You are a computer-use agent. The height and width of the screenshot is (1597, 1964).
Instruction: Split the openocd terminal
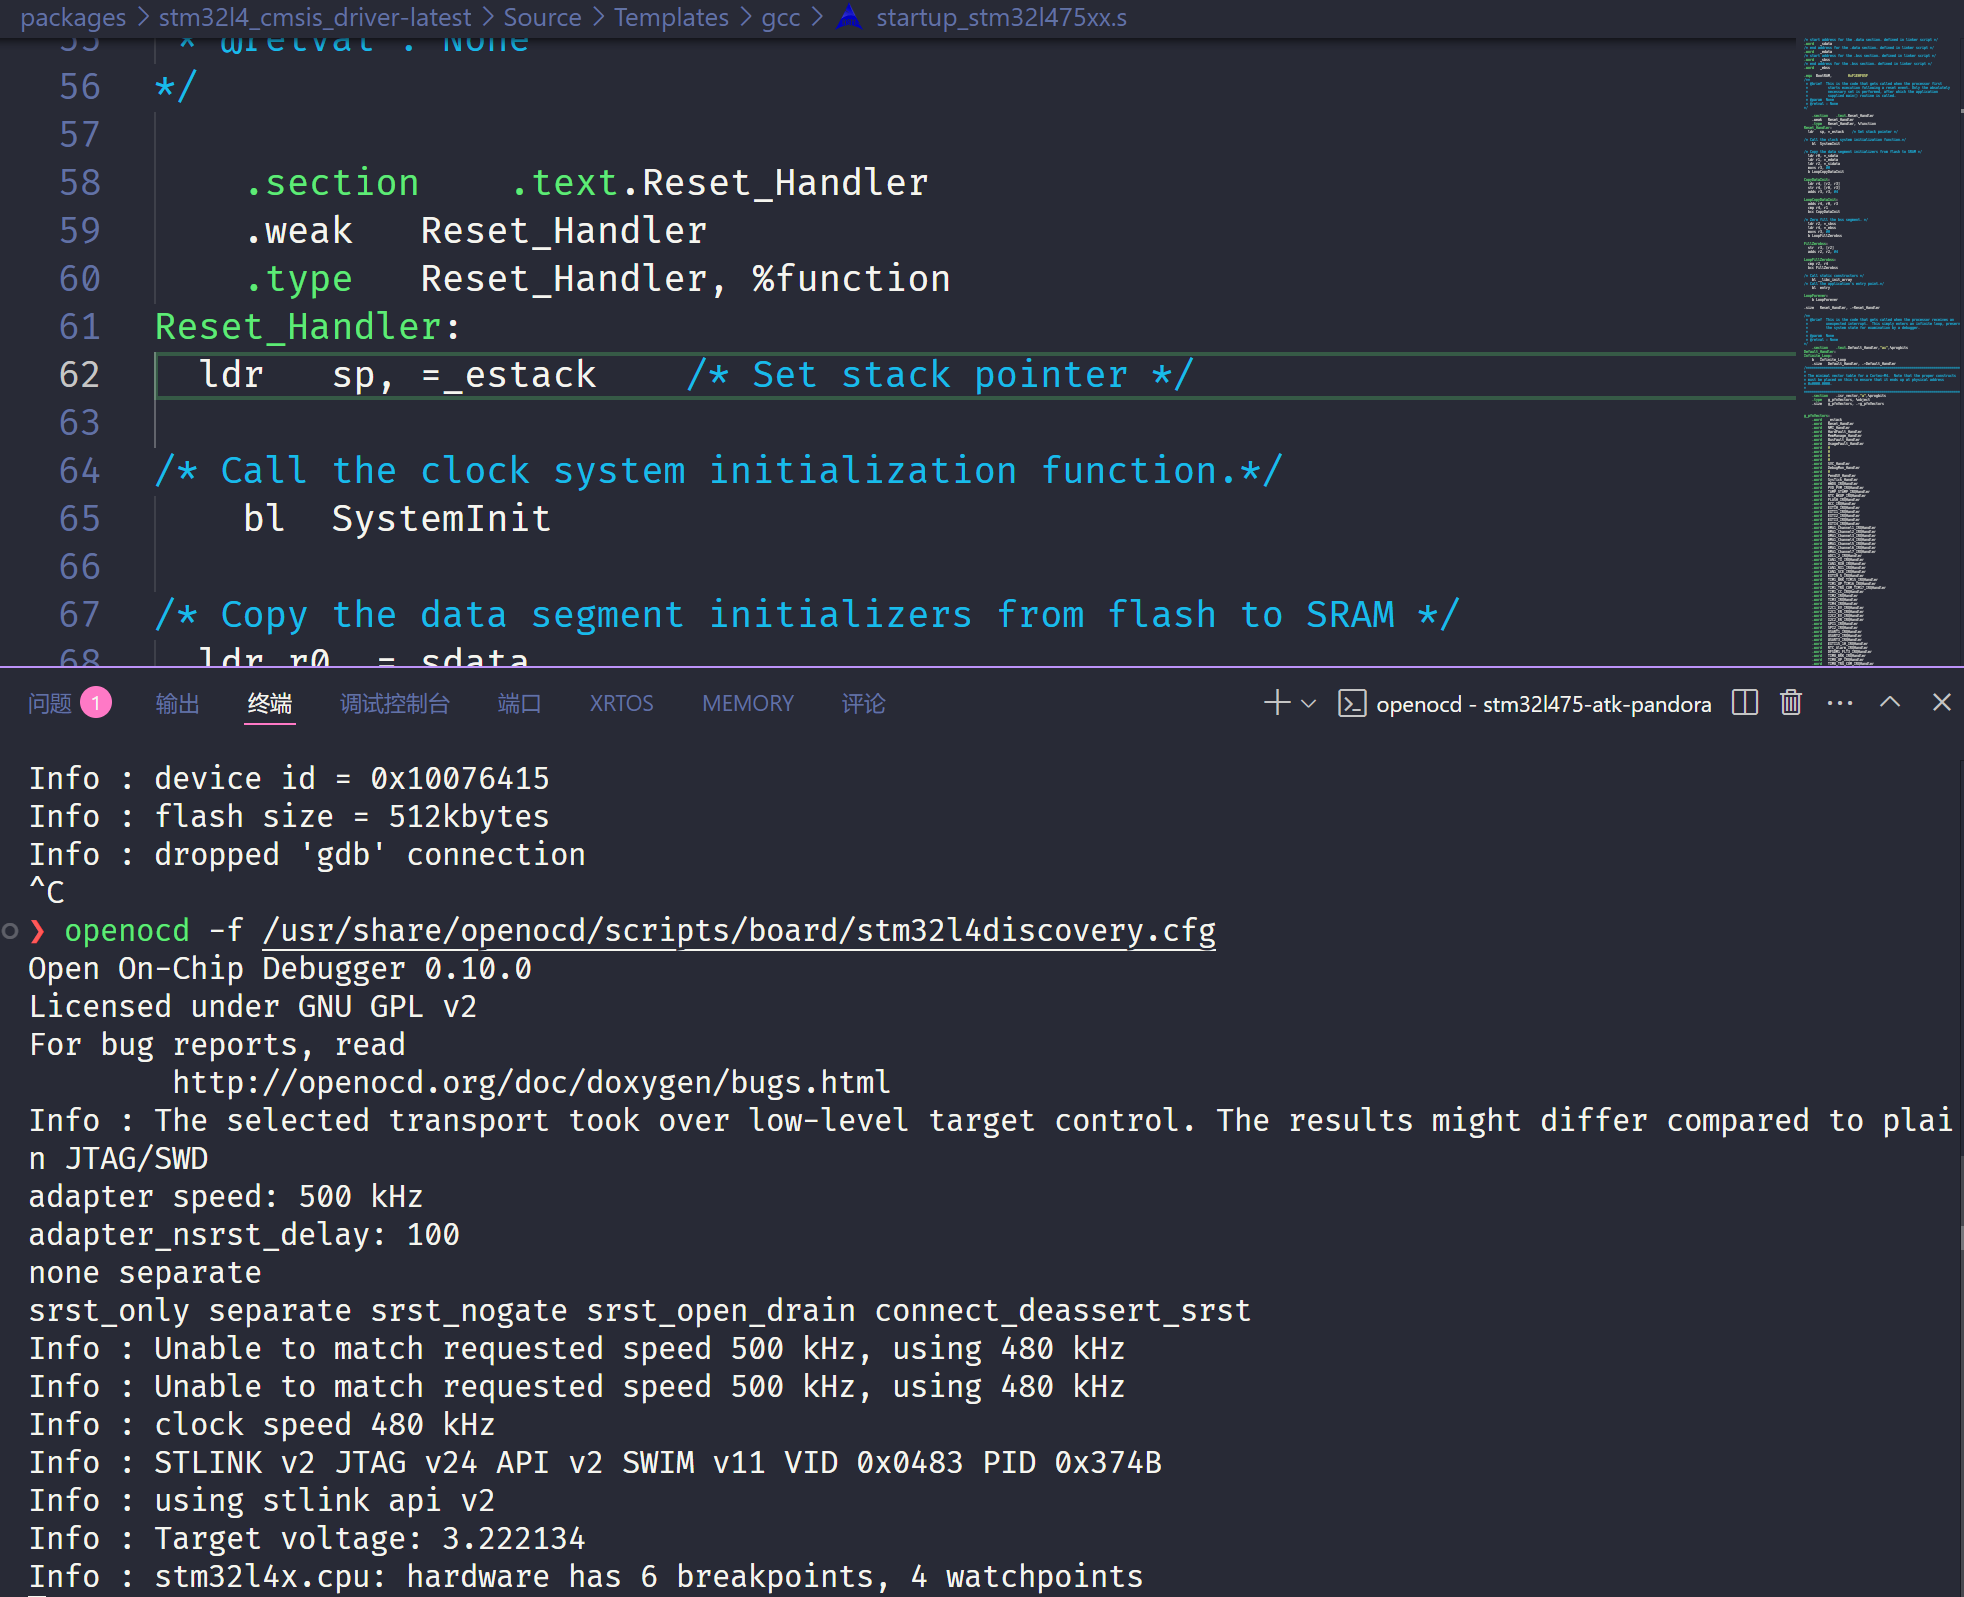point(1743,703)
